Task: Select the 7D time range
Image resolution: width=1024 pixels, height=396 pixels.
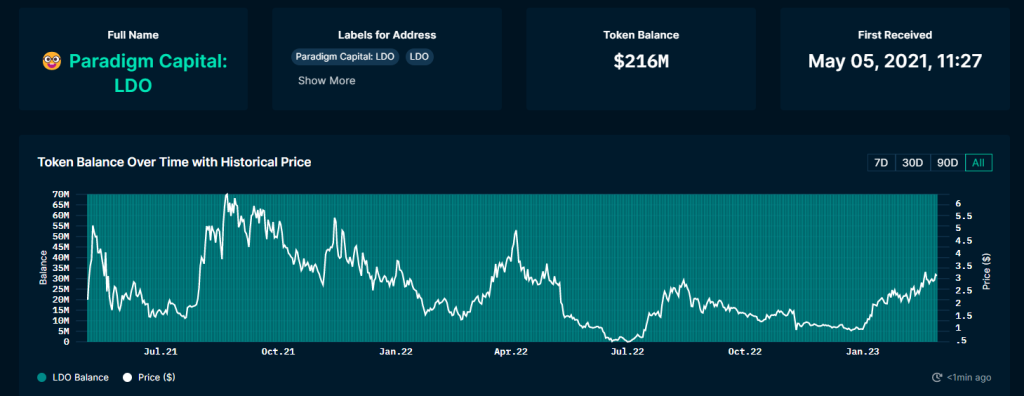Action: (881, 163)
